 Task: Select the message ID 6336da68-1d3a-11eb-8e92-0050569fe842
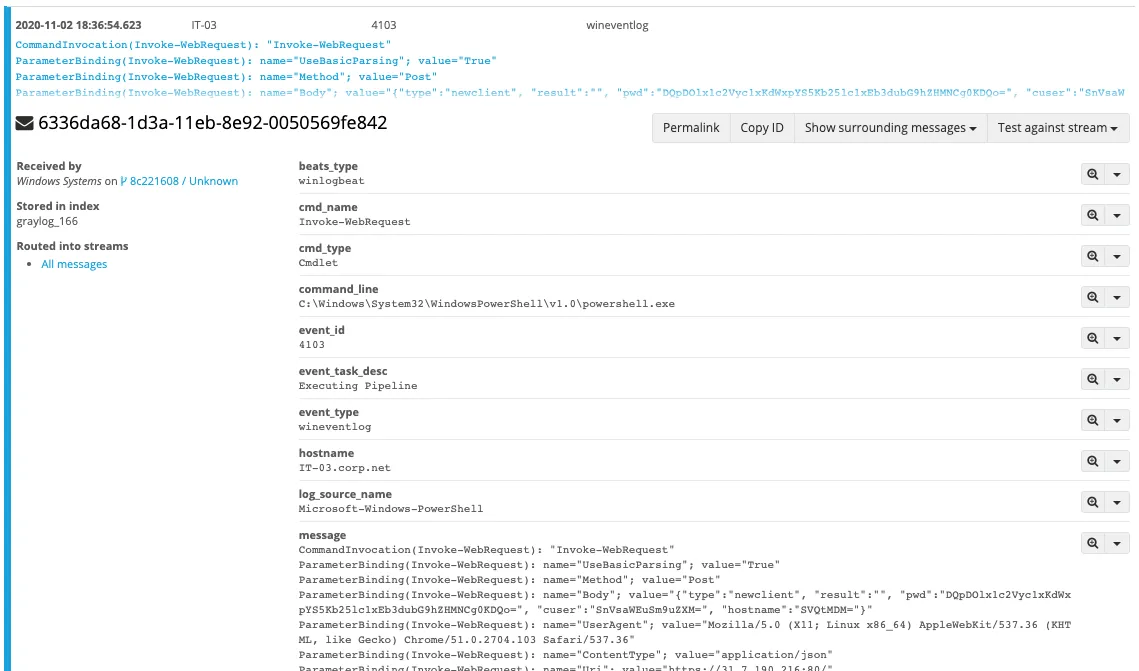tap(212, 123)
